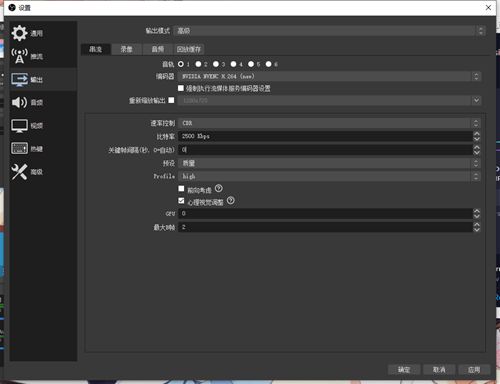This screenshot has width=500, height=384.
Task: Select audio track 2 radio button
Action: pos(198,64)
